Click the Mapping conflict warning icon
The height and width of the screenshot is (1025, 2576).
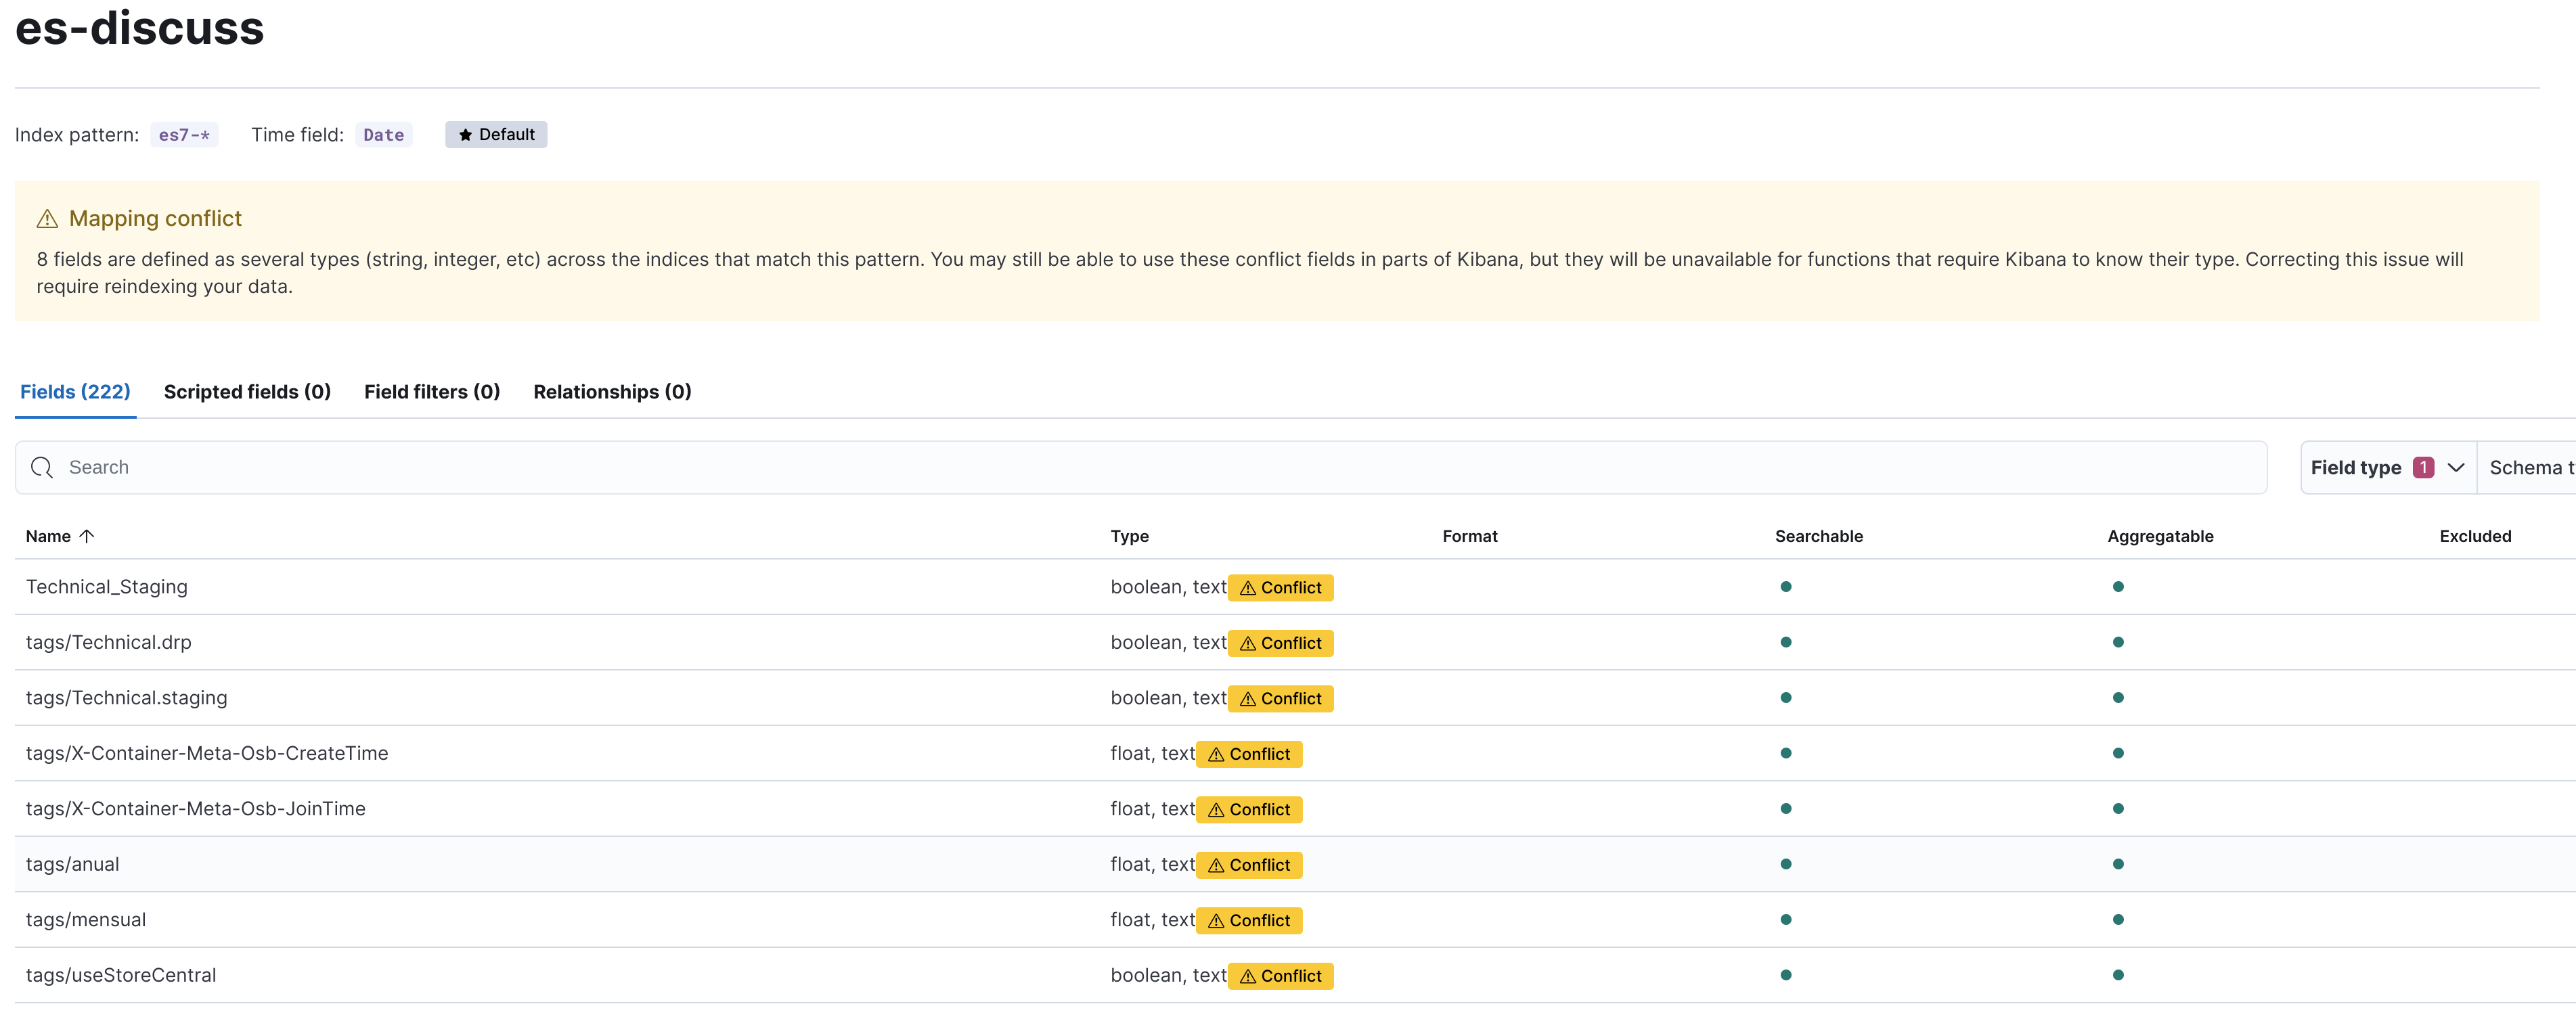click(47, 219)
